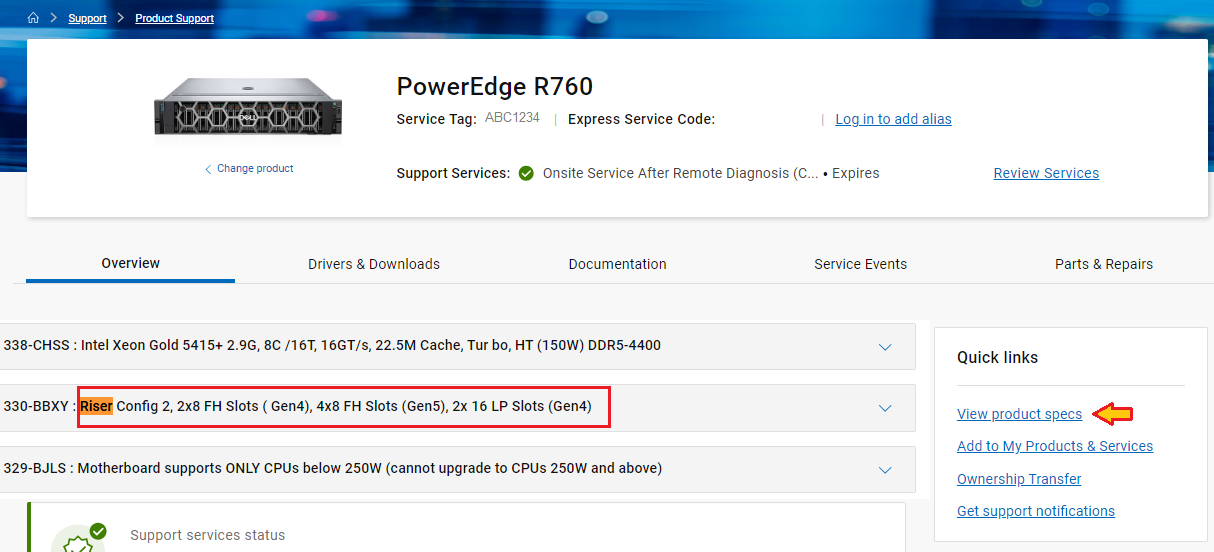
Task: Click the home icon in breadcrumb
Action: tap(33, 18)
